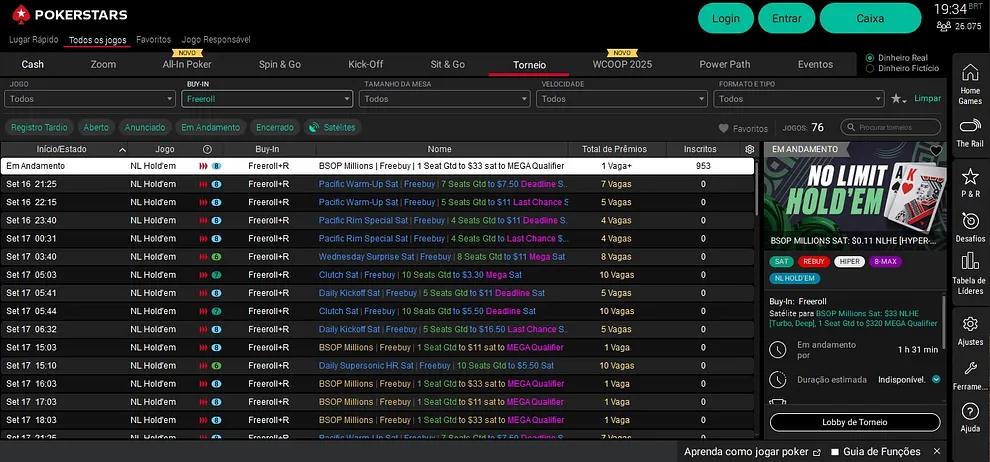Click the Procurar torneios search field
Viewport: 990px width, 462px height.
890,127
